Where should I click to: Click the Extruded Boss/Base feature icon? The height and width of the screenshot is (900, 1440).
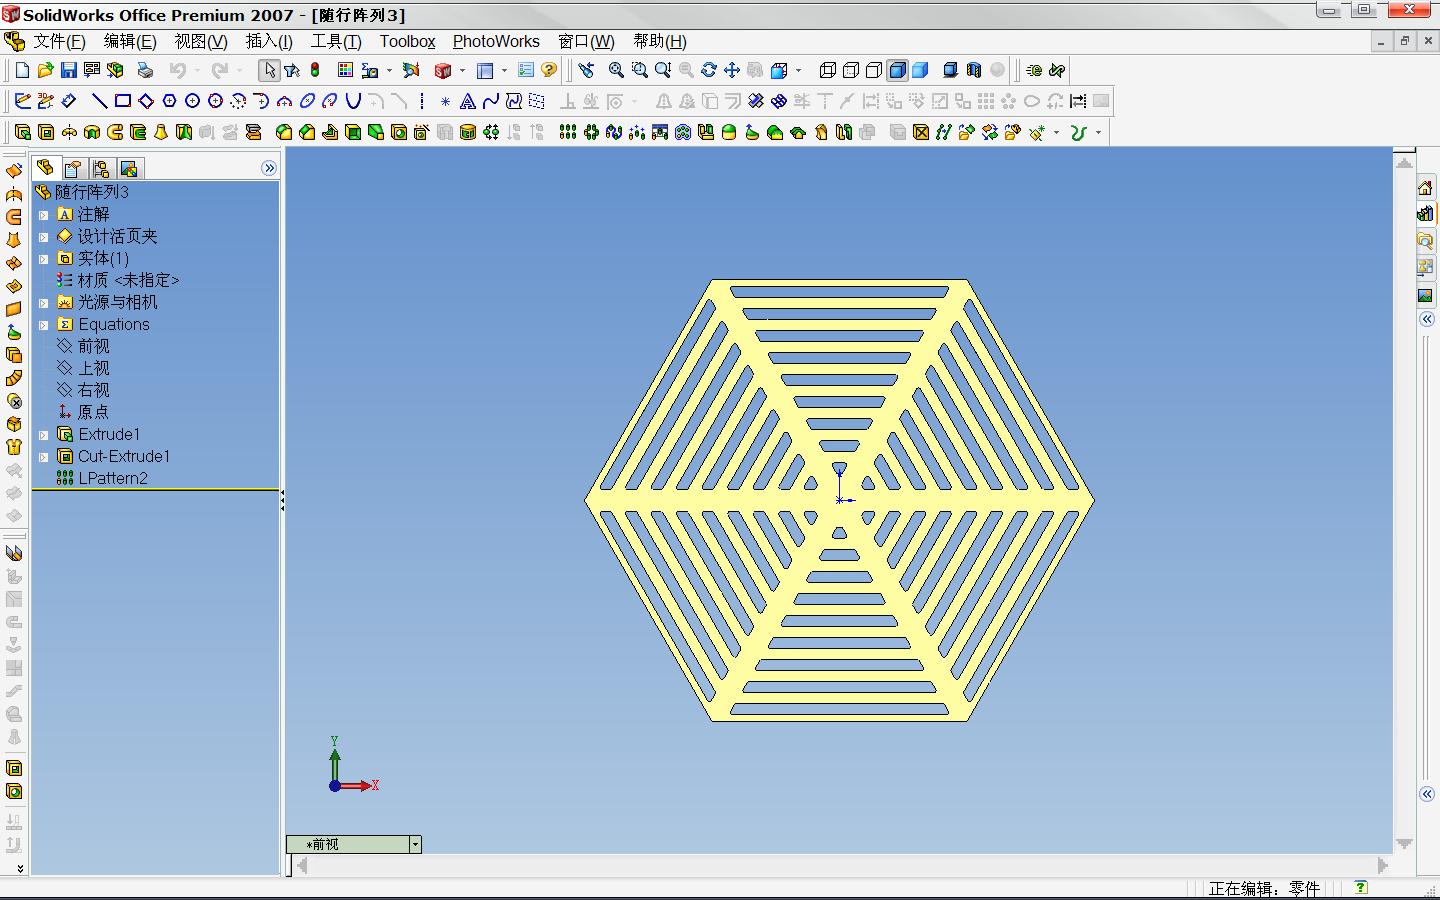[22, 132]
